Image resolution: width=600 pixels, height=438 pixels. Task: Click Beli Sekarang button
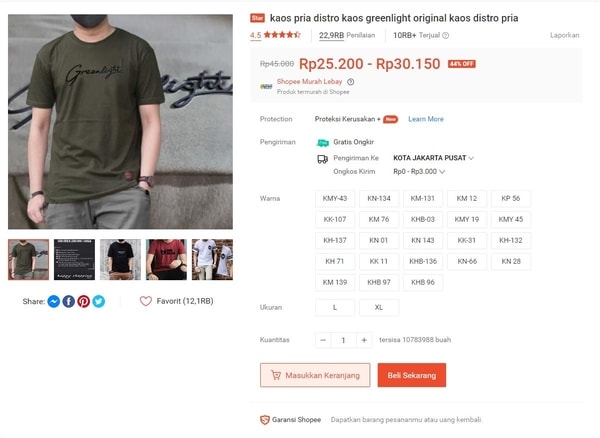[x=412, y=375]
